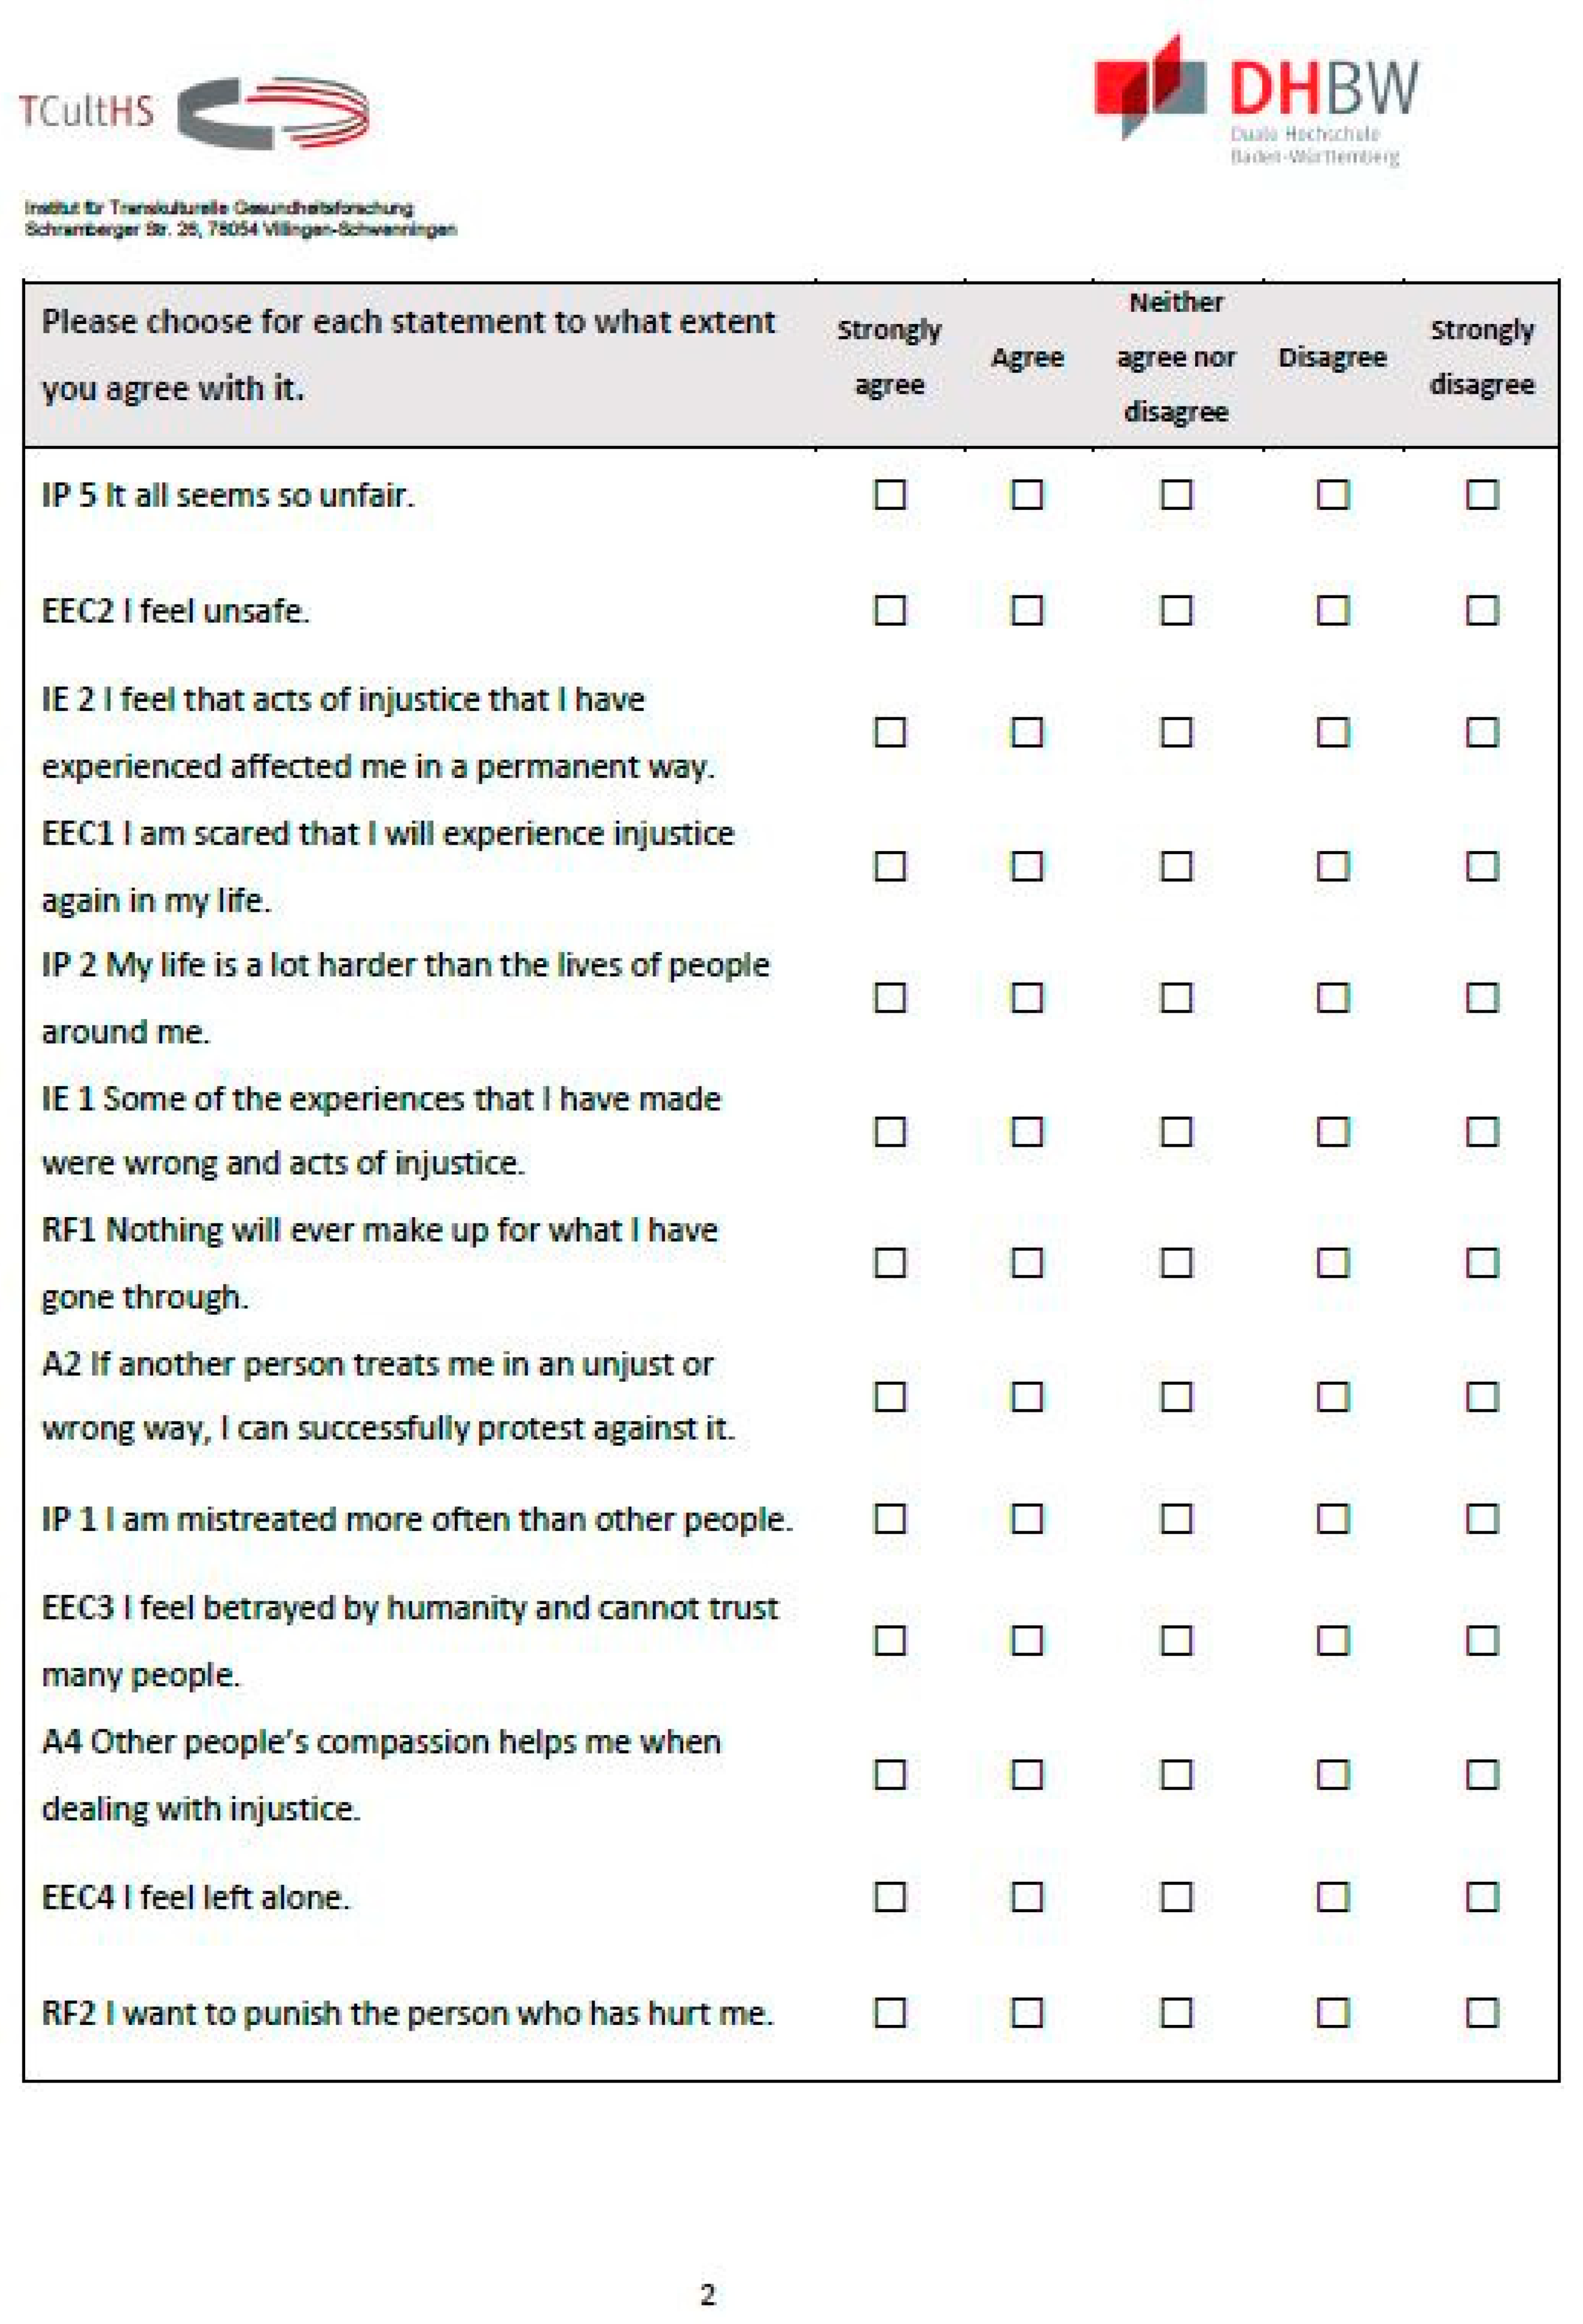Mark Neither option for RF1 statement

click(1176, 1263)
